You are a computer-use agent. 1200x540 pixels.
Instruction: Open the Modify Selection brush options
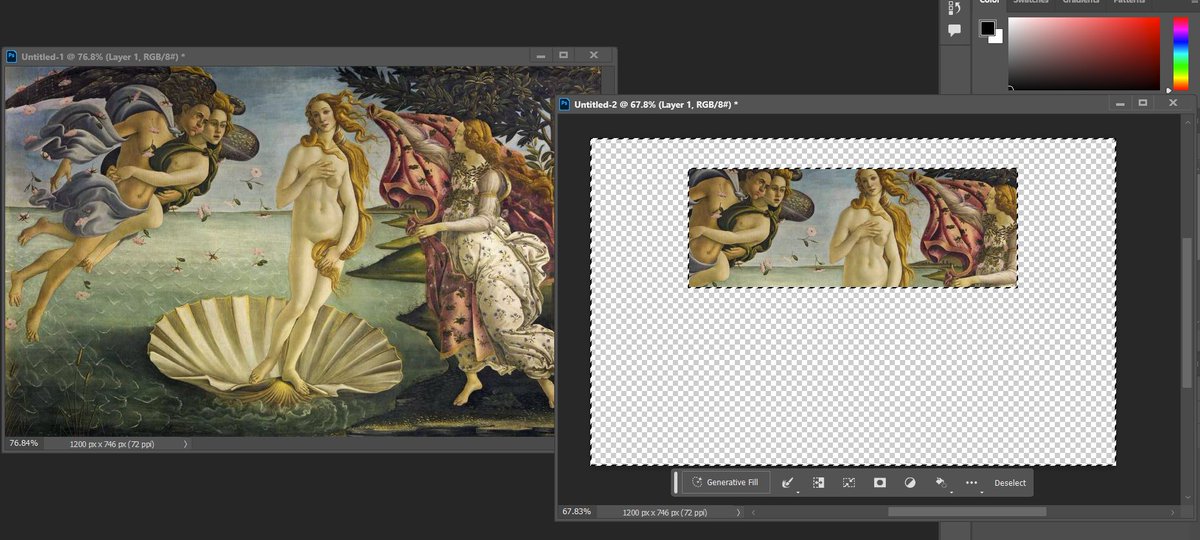click(789, 483)
